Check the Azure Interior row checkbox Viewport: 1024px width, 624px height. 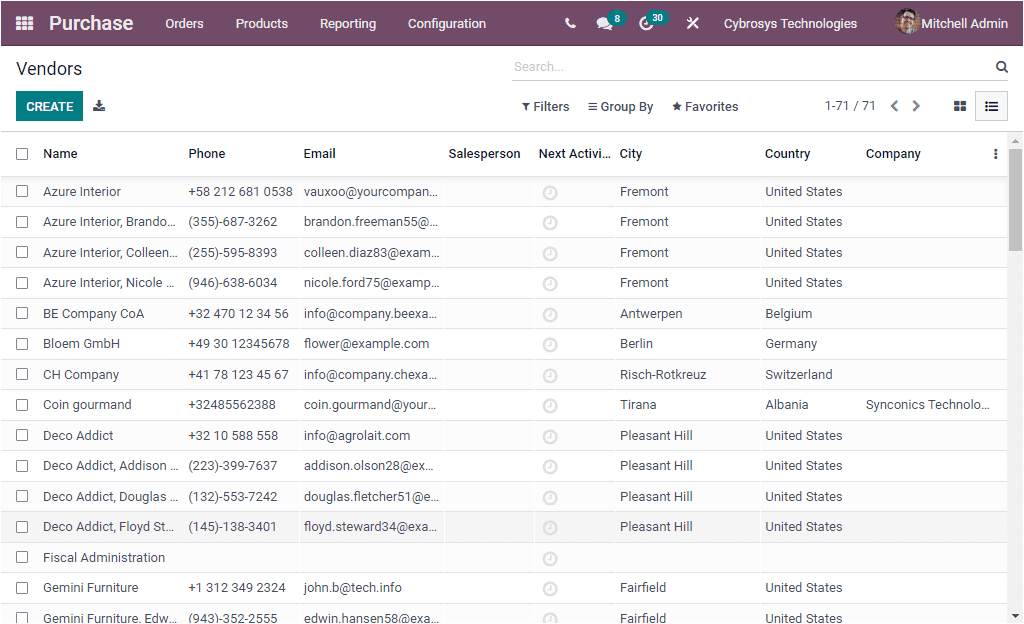[x=22, y=191]
